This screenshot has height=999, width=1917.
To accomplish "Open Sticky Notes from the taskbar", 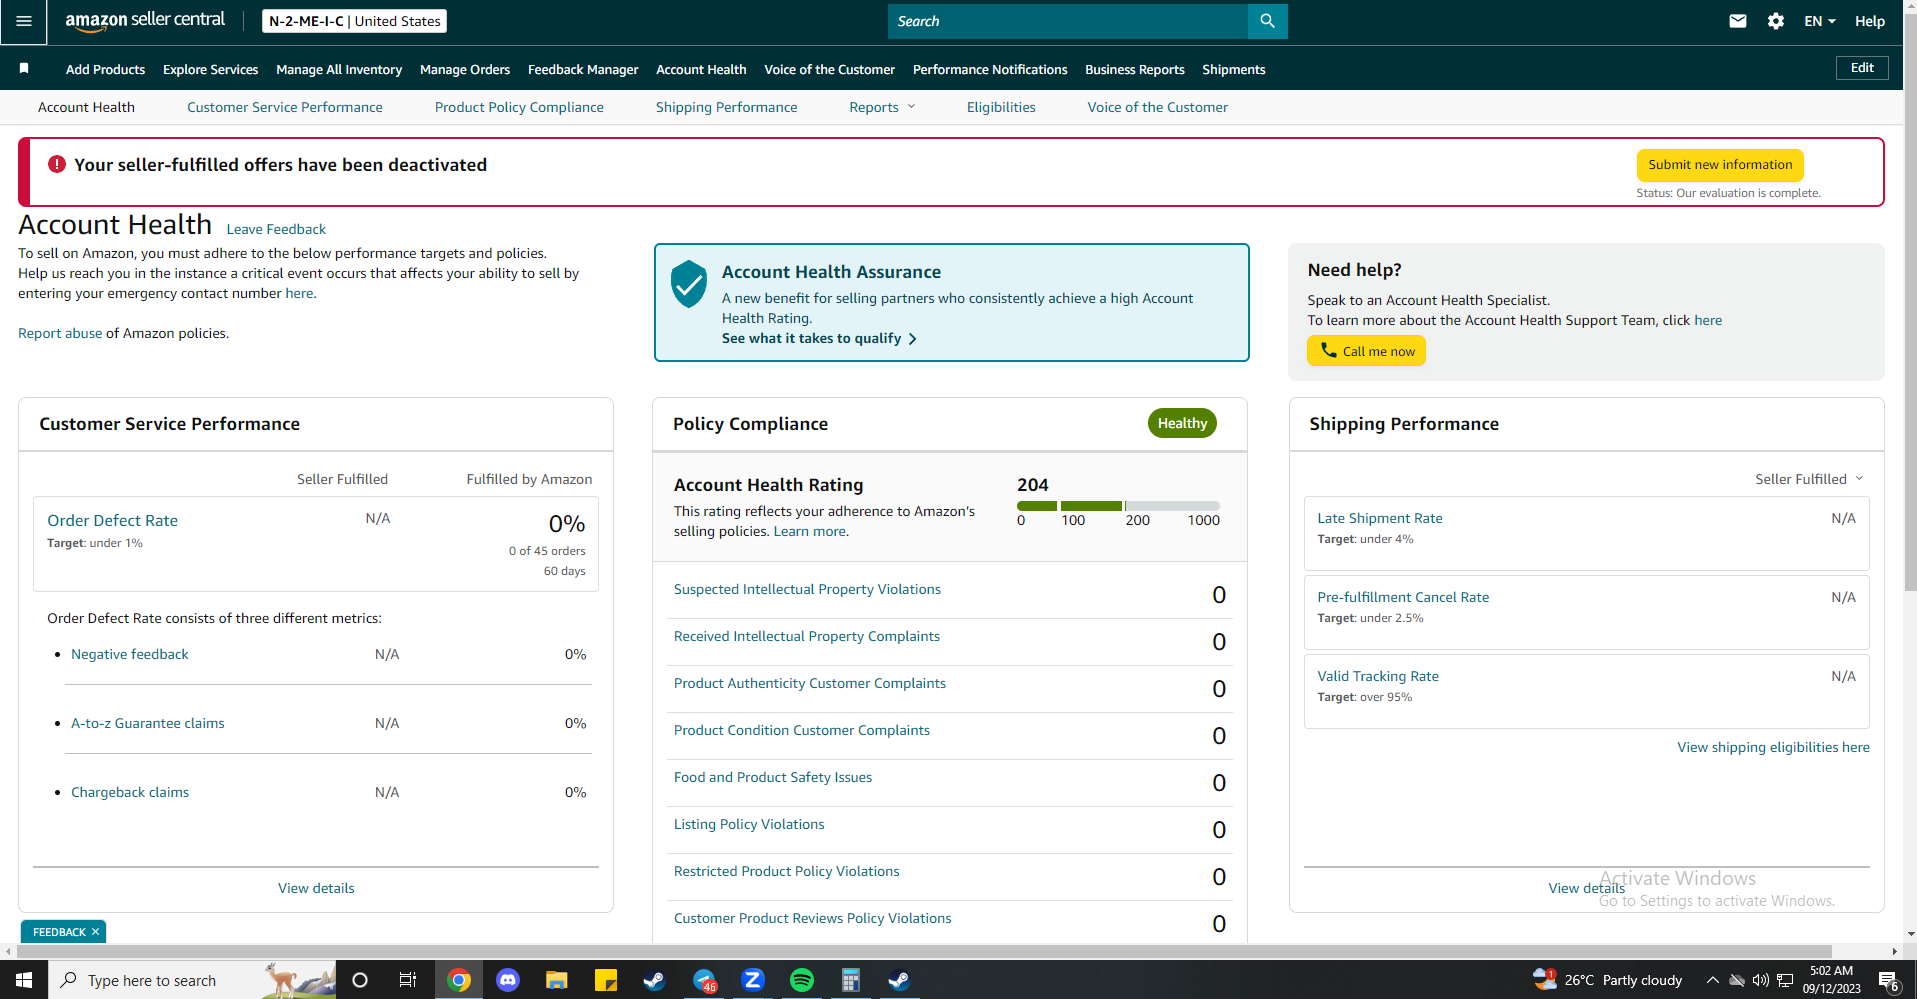I will point(606,980).
